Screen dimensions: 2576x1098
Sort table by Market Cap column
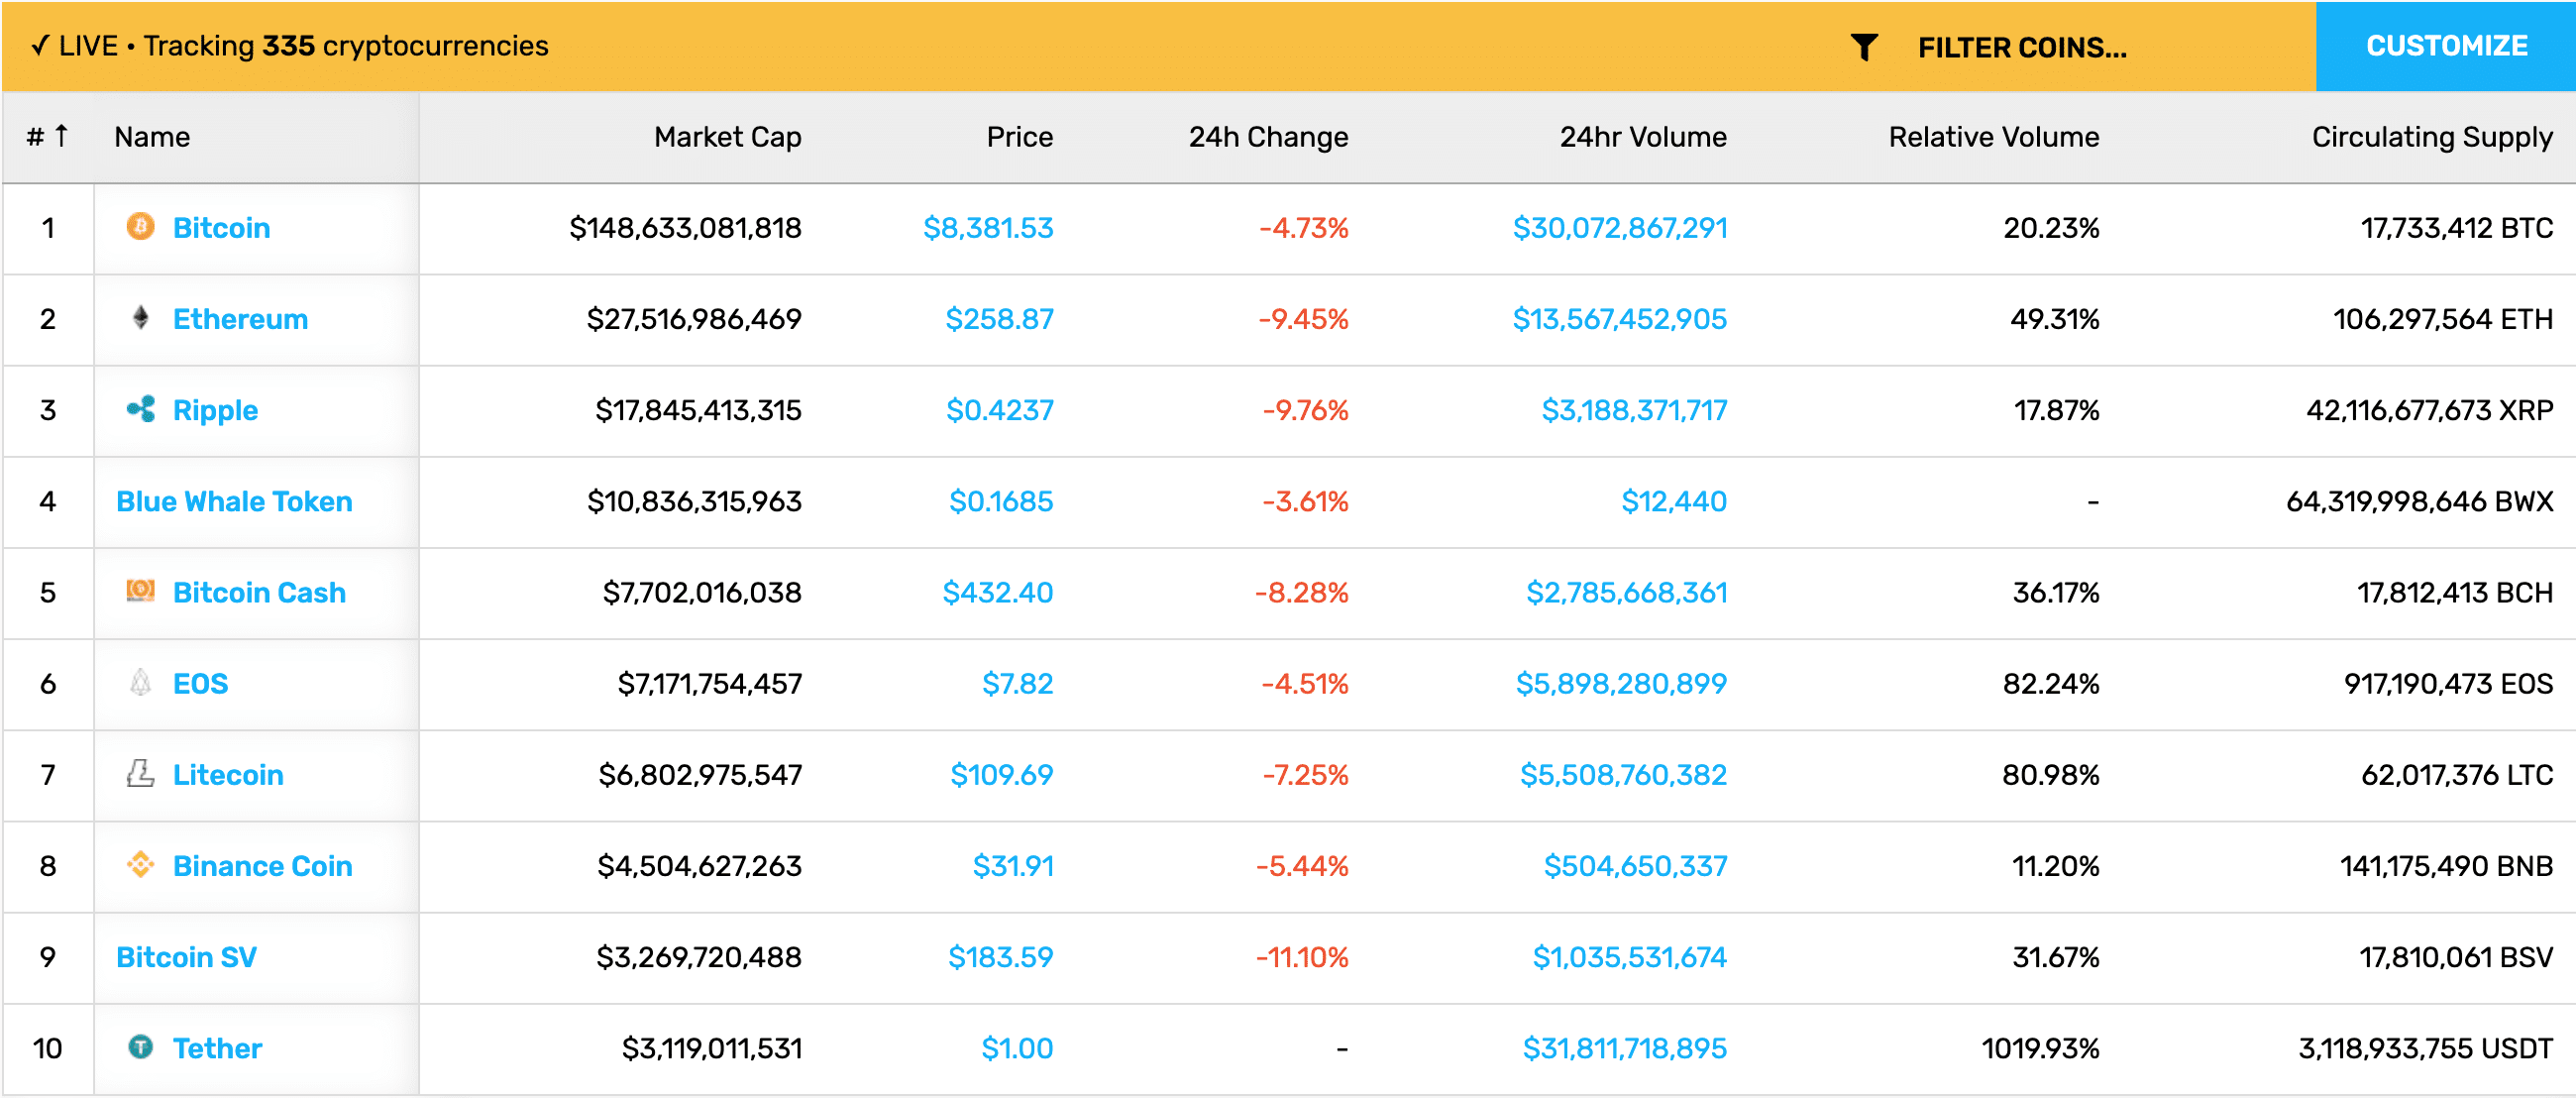point(727,137)
